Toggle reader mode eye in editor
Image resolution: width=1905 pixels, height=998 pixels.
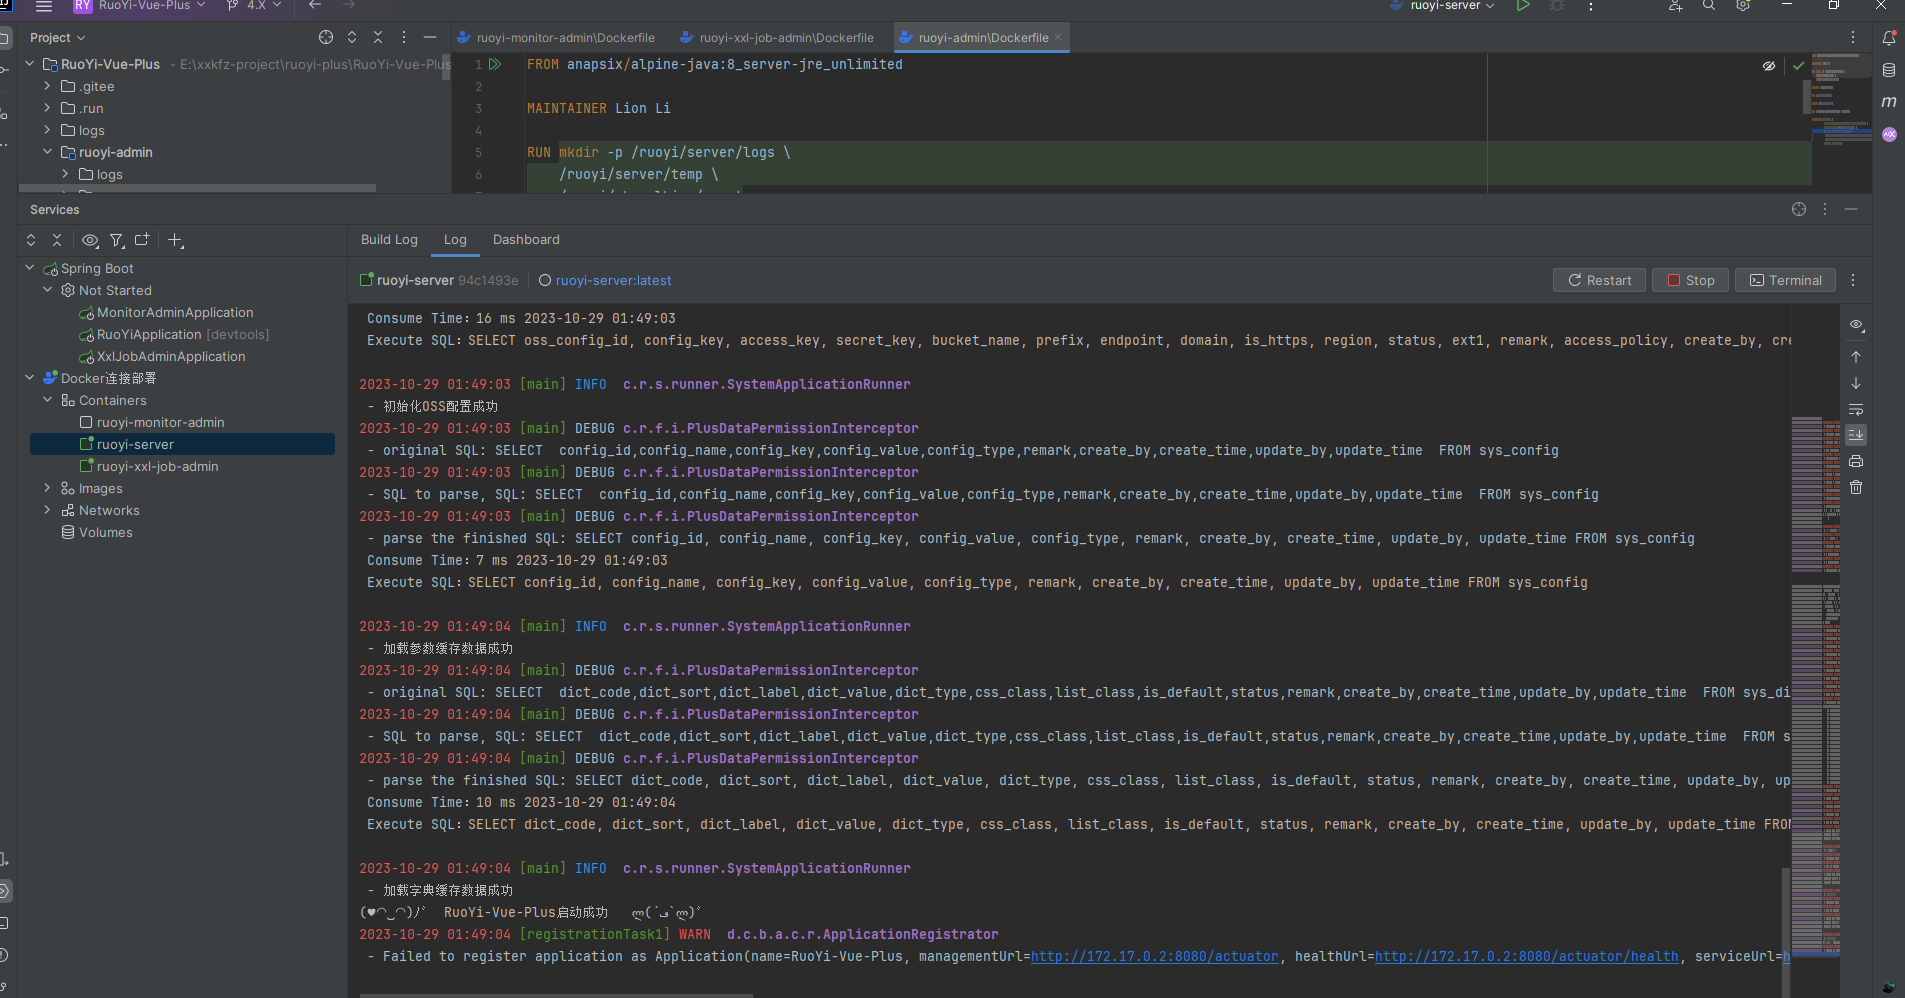pyautogui.click(x=1769, y=66)
